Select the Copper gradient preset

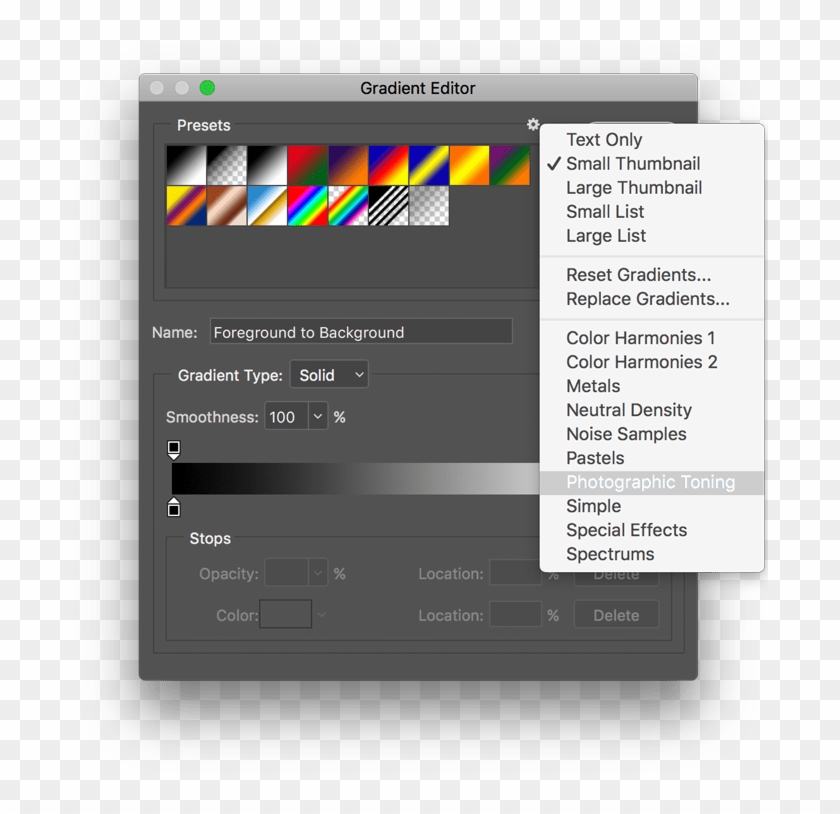tap(227, 206)
